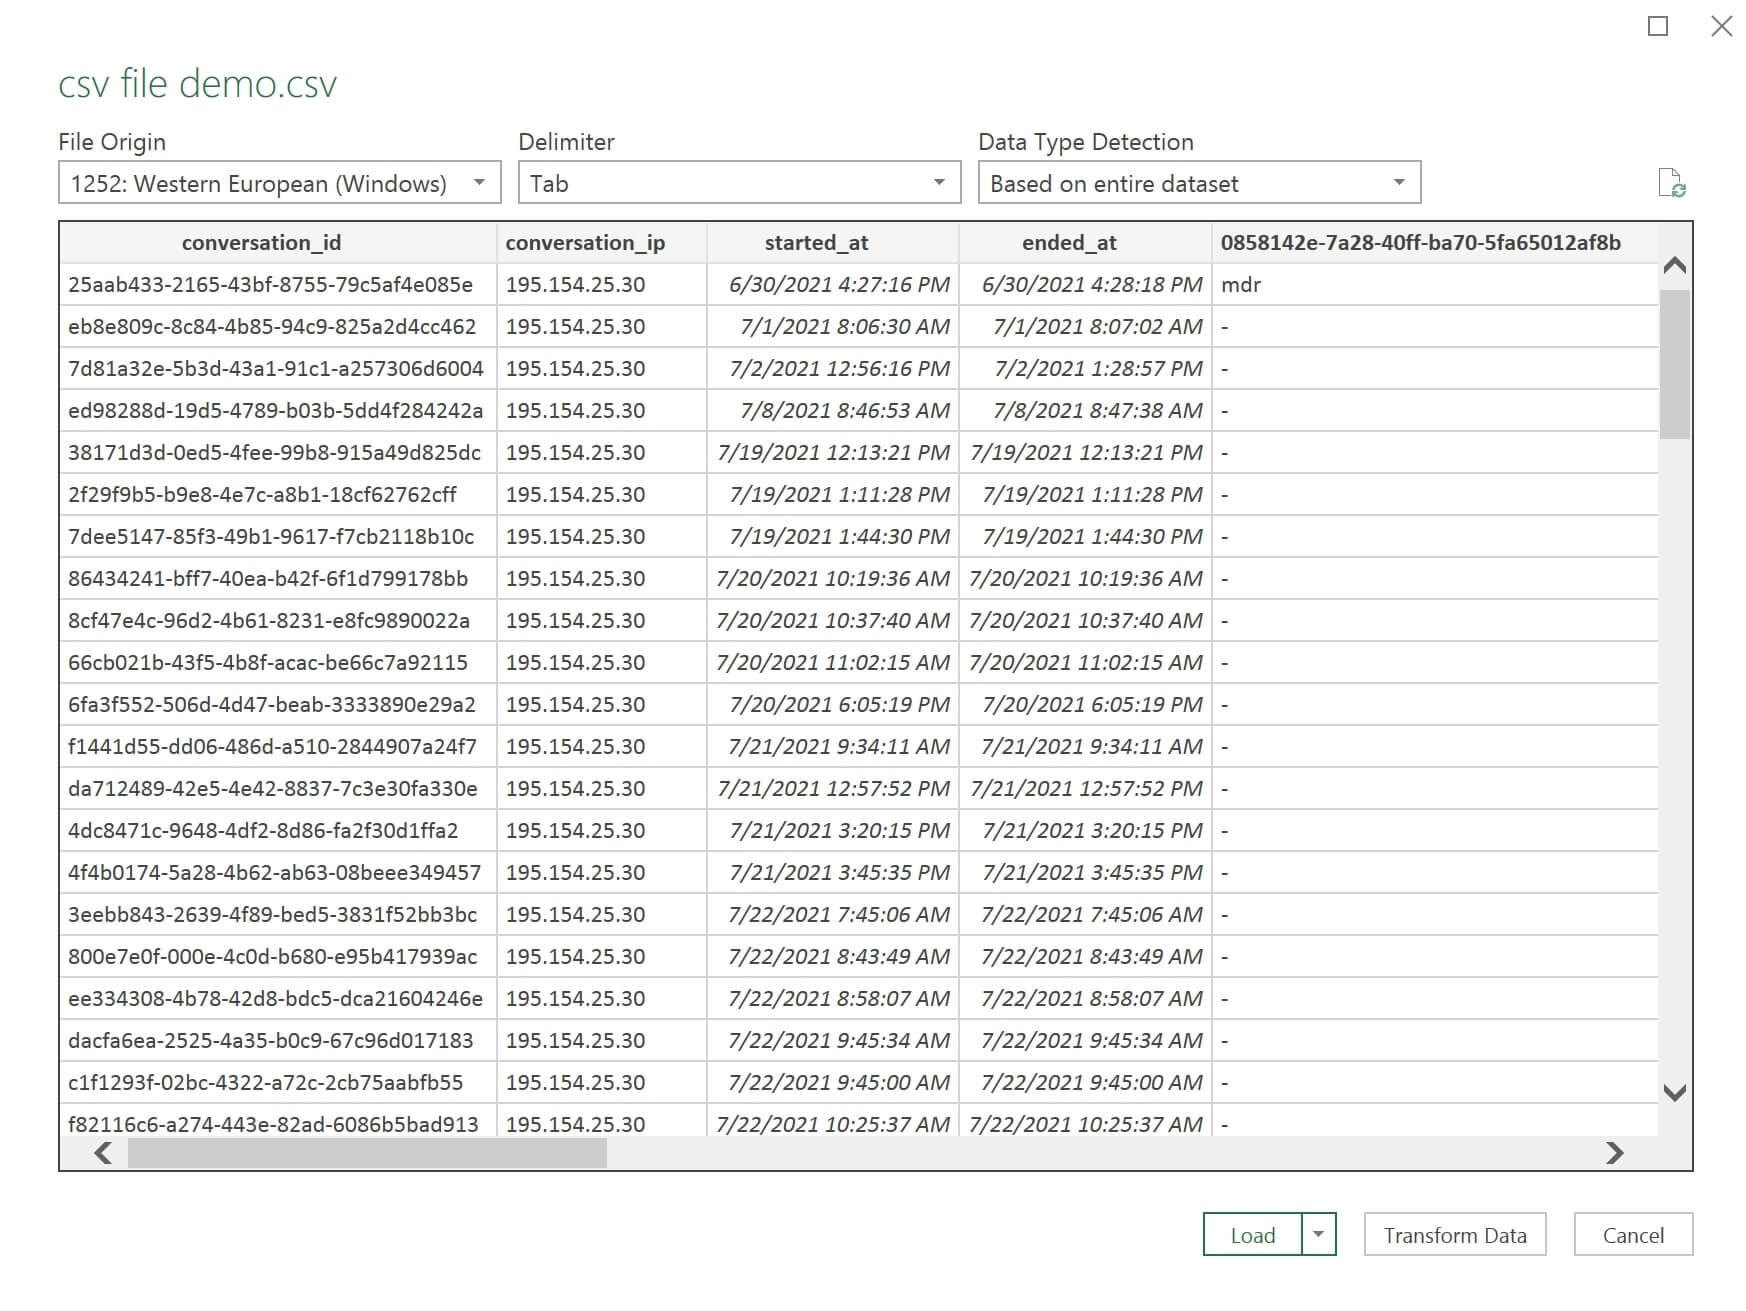Click cell 7dee5147-85f3-49b1-9617-f7cb2118b10c
The image size is (1746, 1311).
(x=278, y=537)
